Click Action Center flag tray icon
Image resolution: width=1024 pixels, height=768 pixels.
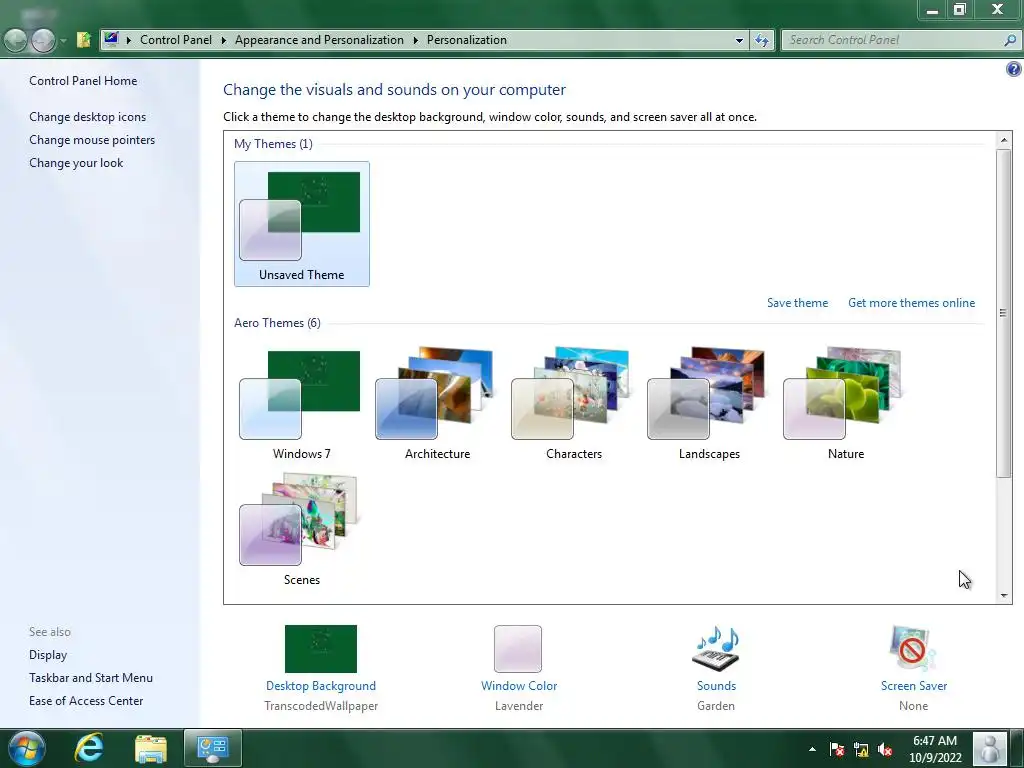tap(837, 749)
